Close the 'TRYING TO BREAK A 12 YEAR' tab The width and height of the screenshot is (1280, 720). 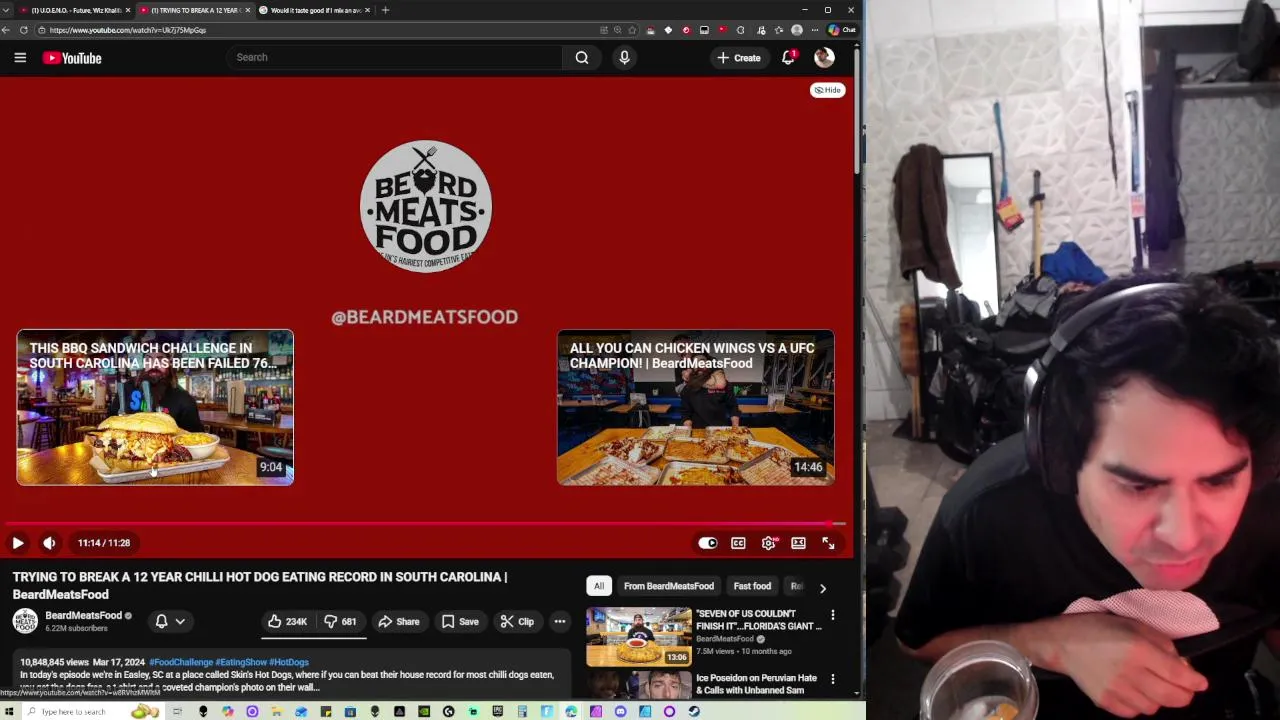pyautogui.click(x=248, y=10)
